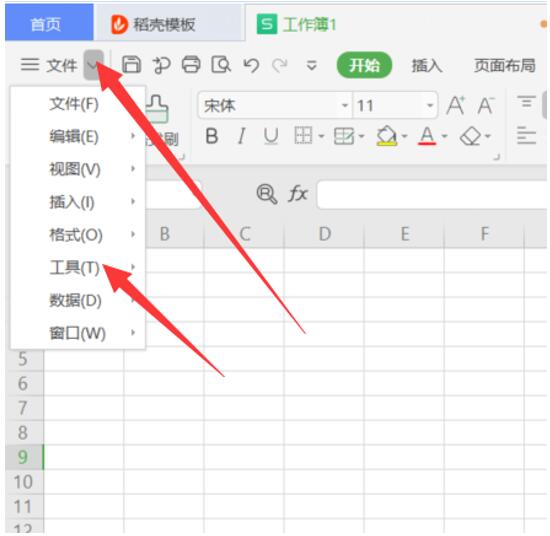The width and height of the screenshot is (550, 536).
Task: Click the 文件 button label
Action: [62, 65]
